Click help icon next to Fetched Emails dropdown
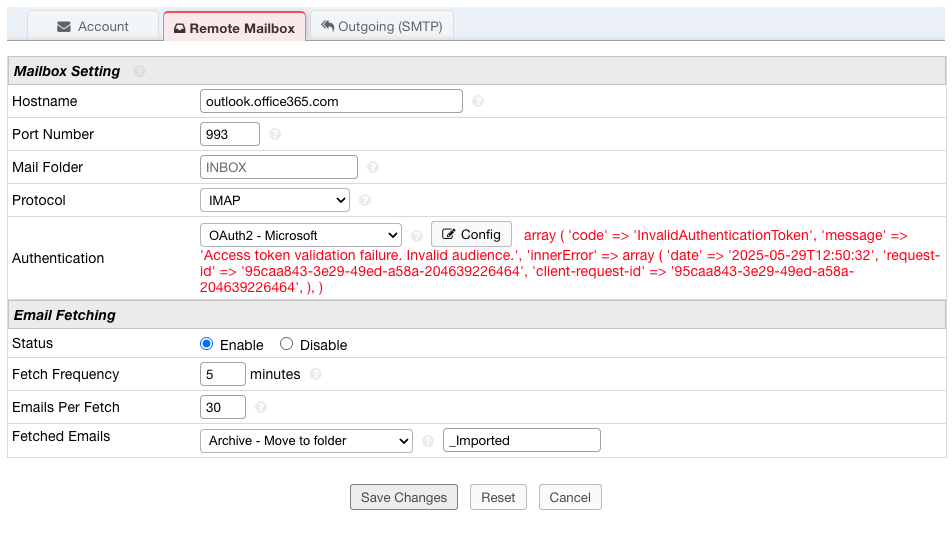The width and height of the screenshot is (952, 538). [x=428, y=441]
